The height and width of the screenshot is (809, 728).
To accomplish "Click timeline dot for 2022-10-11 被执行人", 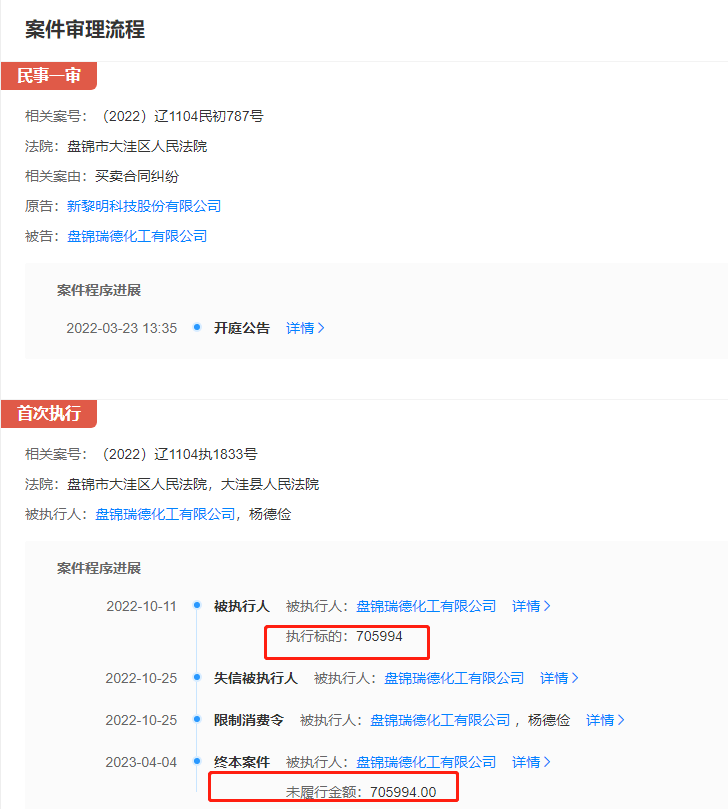I will pyautogui.click(x=197, y=605).
